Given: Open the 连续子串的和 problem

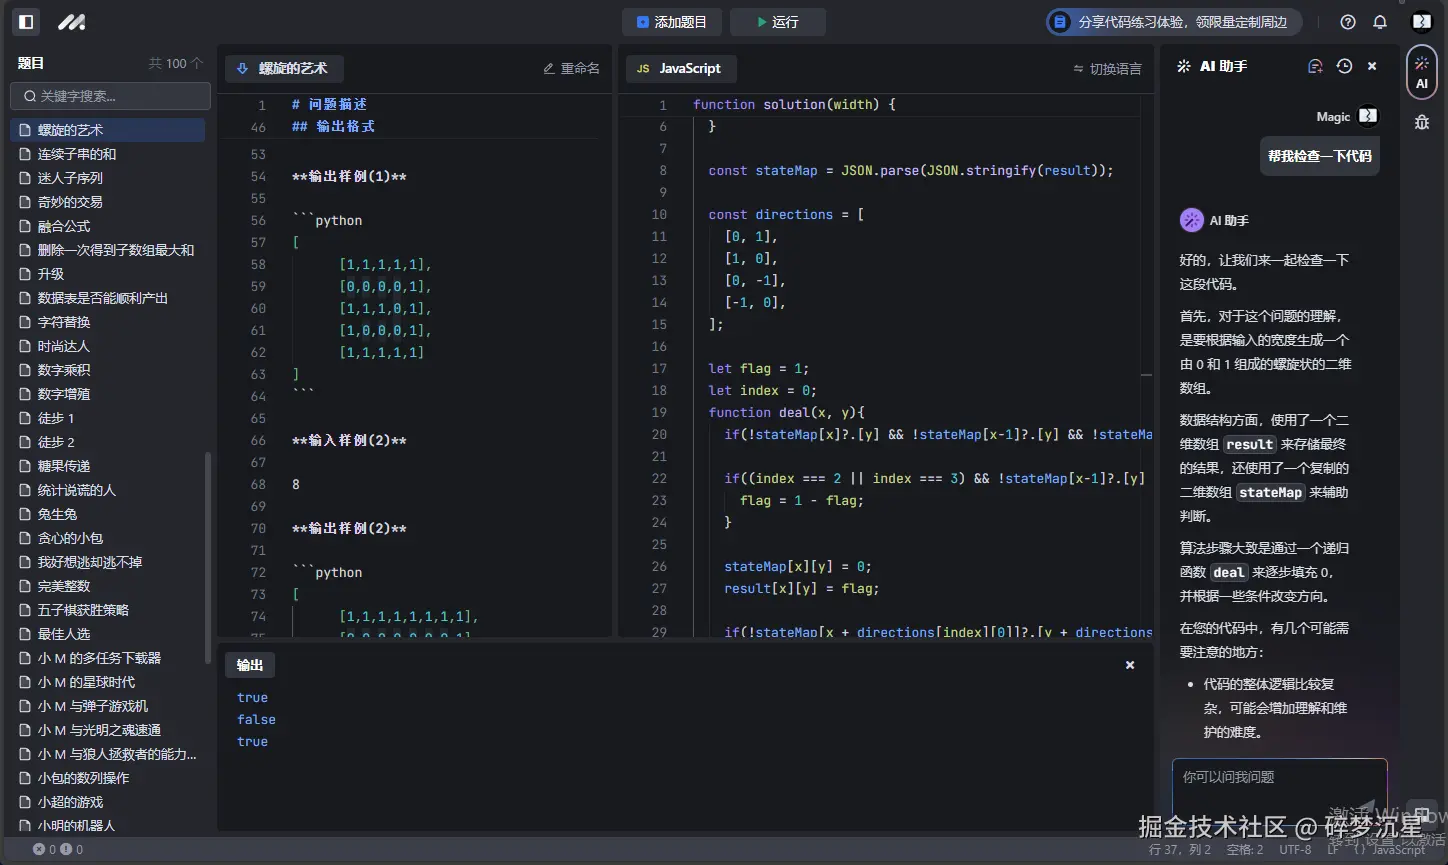Looking at the screenshot, I should tap(77, 154).
